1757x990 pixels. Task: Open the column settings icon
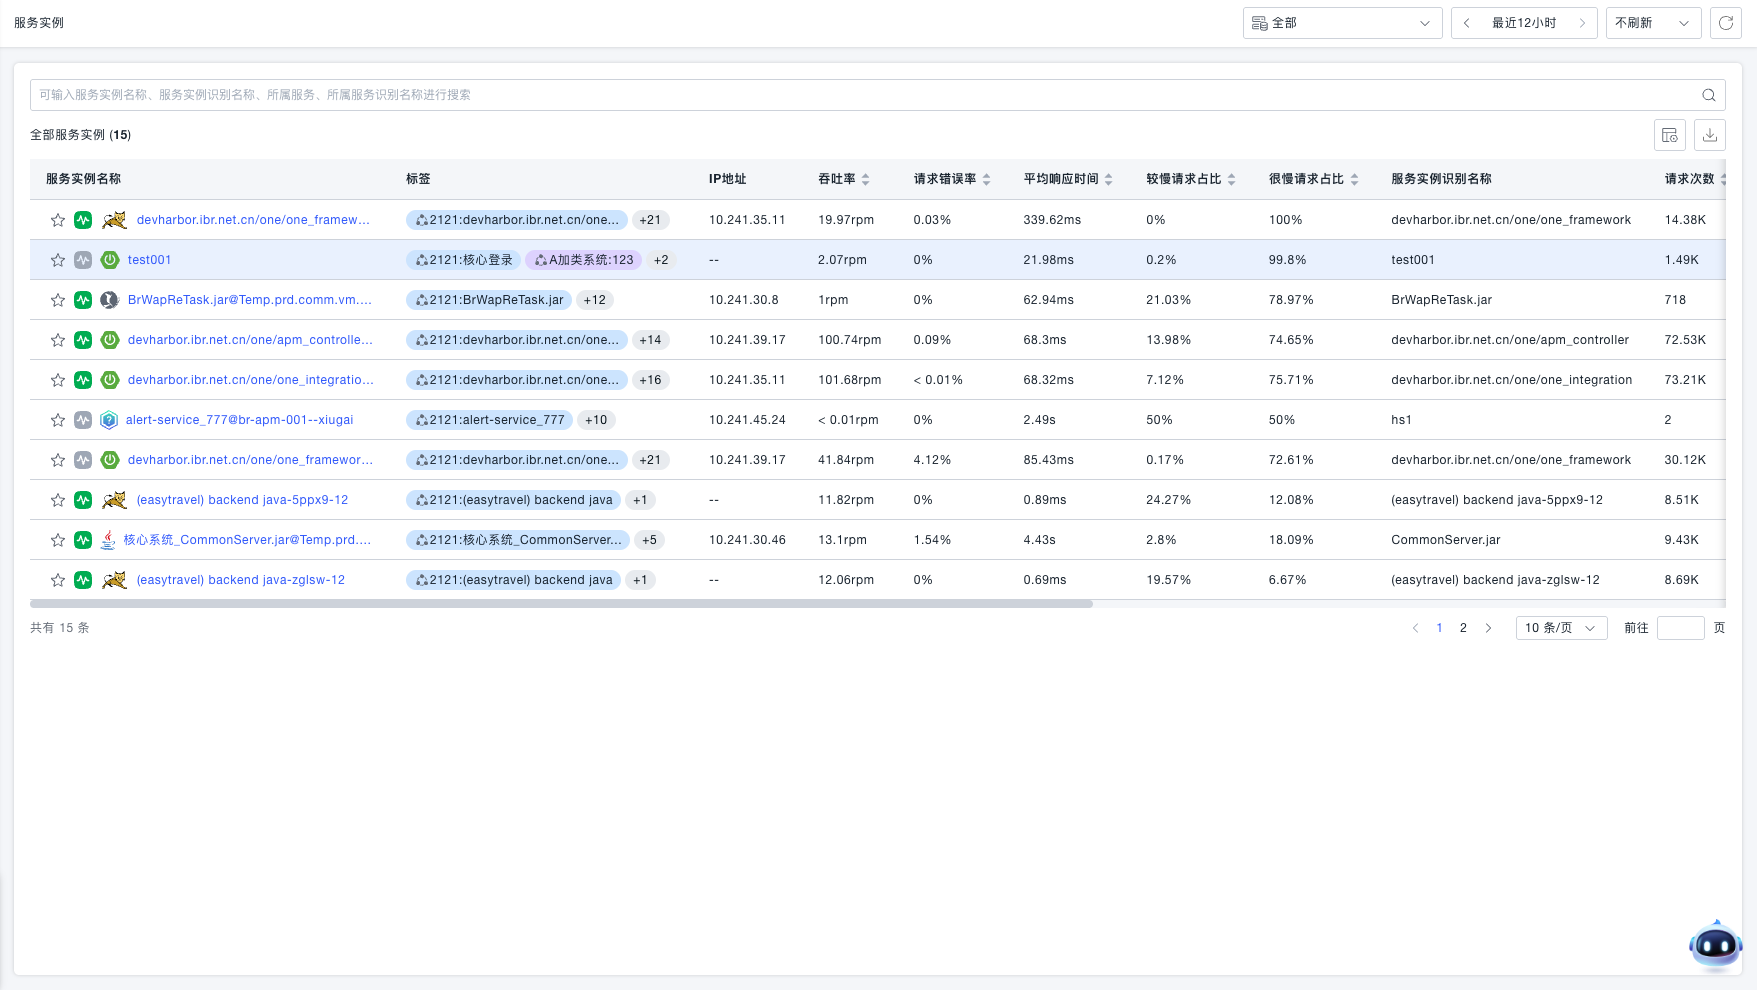click(x=1669, y=135)
